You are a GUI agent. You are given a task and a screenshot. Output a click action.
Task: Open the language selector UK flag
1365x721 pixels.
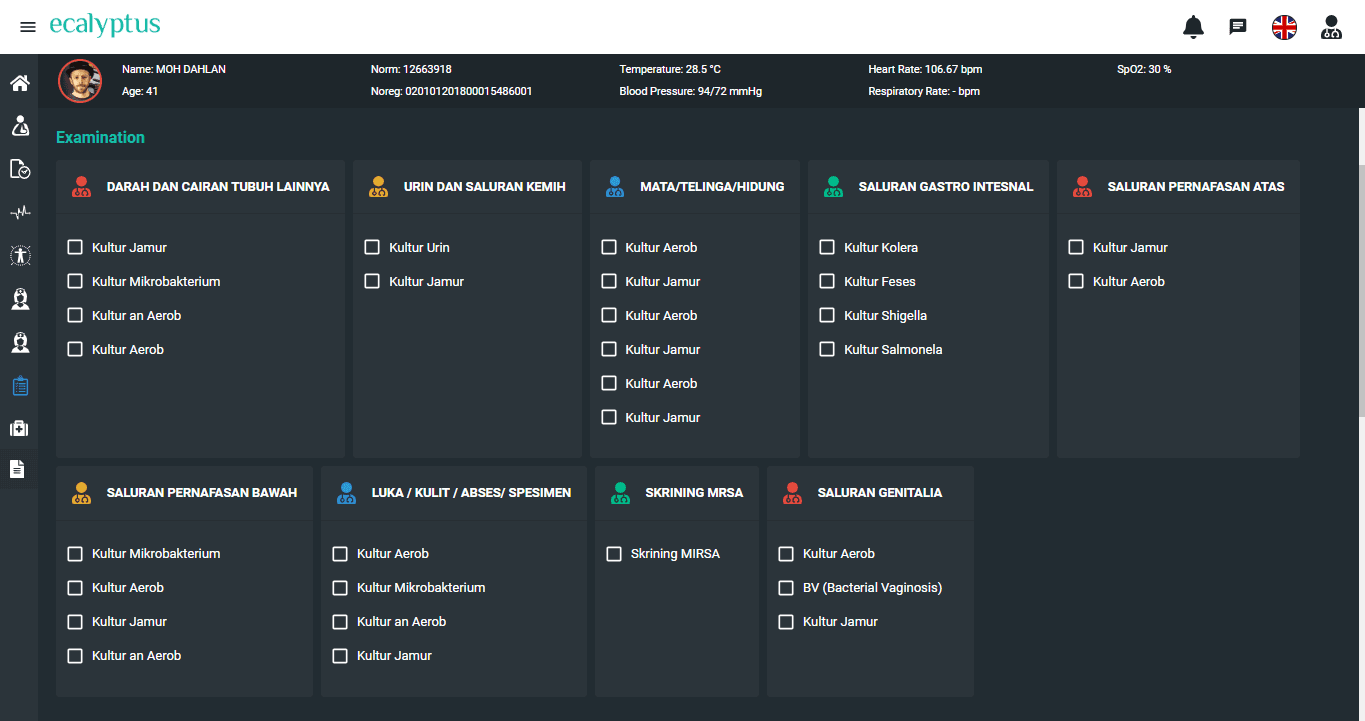coord(1284,27)
